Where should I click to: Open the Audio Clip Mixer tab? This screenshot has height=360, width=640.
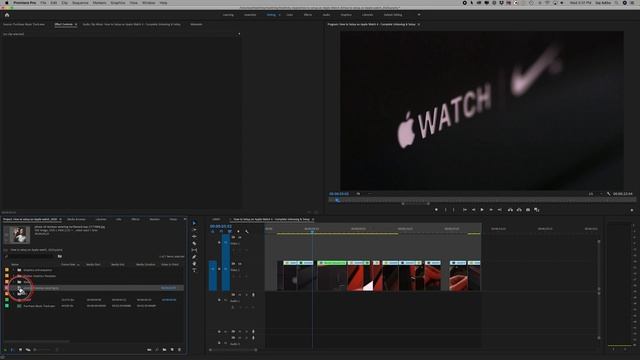pyautogui.click(x=131, y=24)
